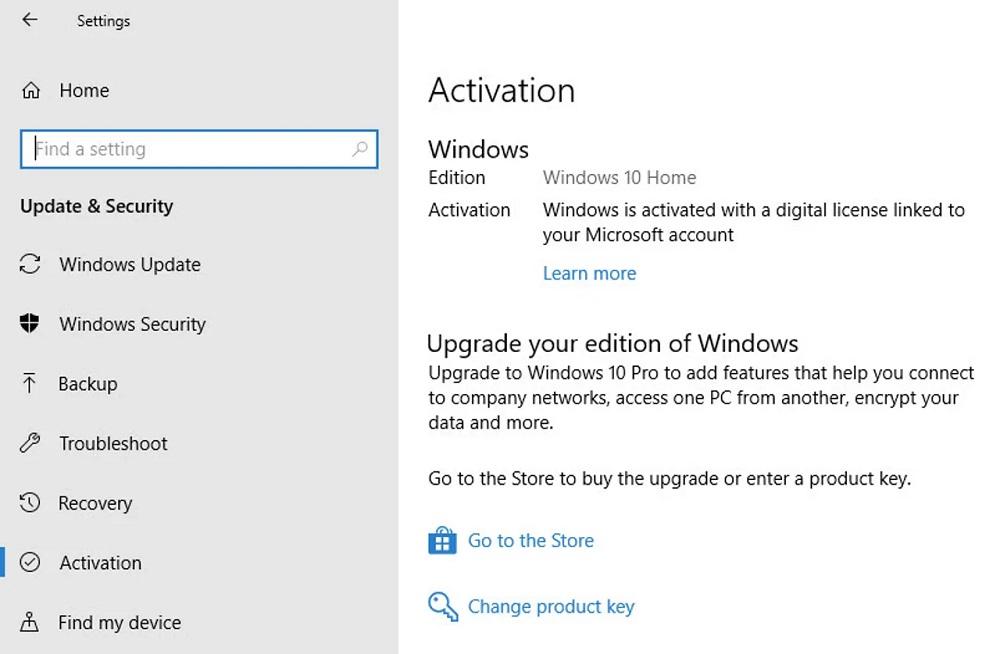Open Windows Update from the sidebar
Image resolution: width=1000 pixels, height=654 pixels.
click(x=130, y=265)
